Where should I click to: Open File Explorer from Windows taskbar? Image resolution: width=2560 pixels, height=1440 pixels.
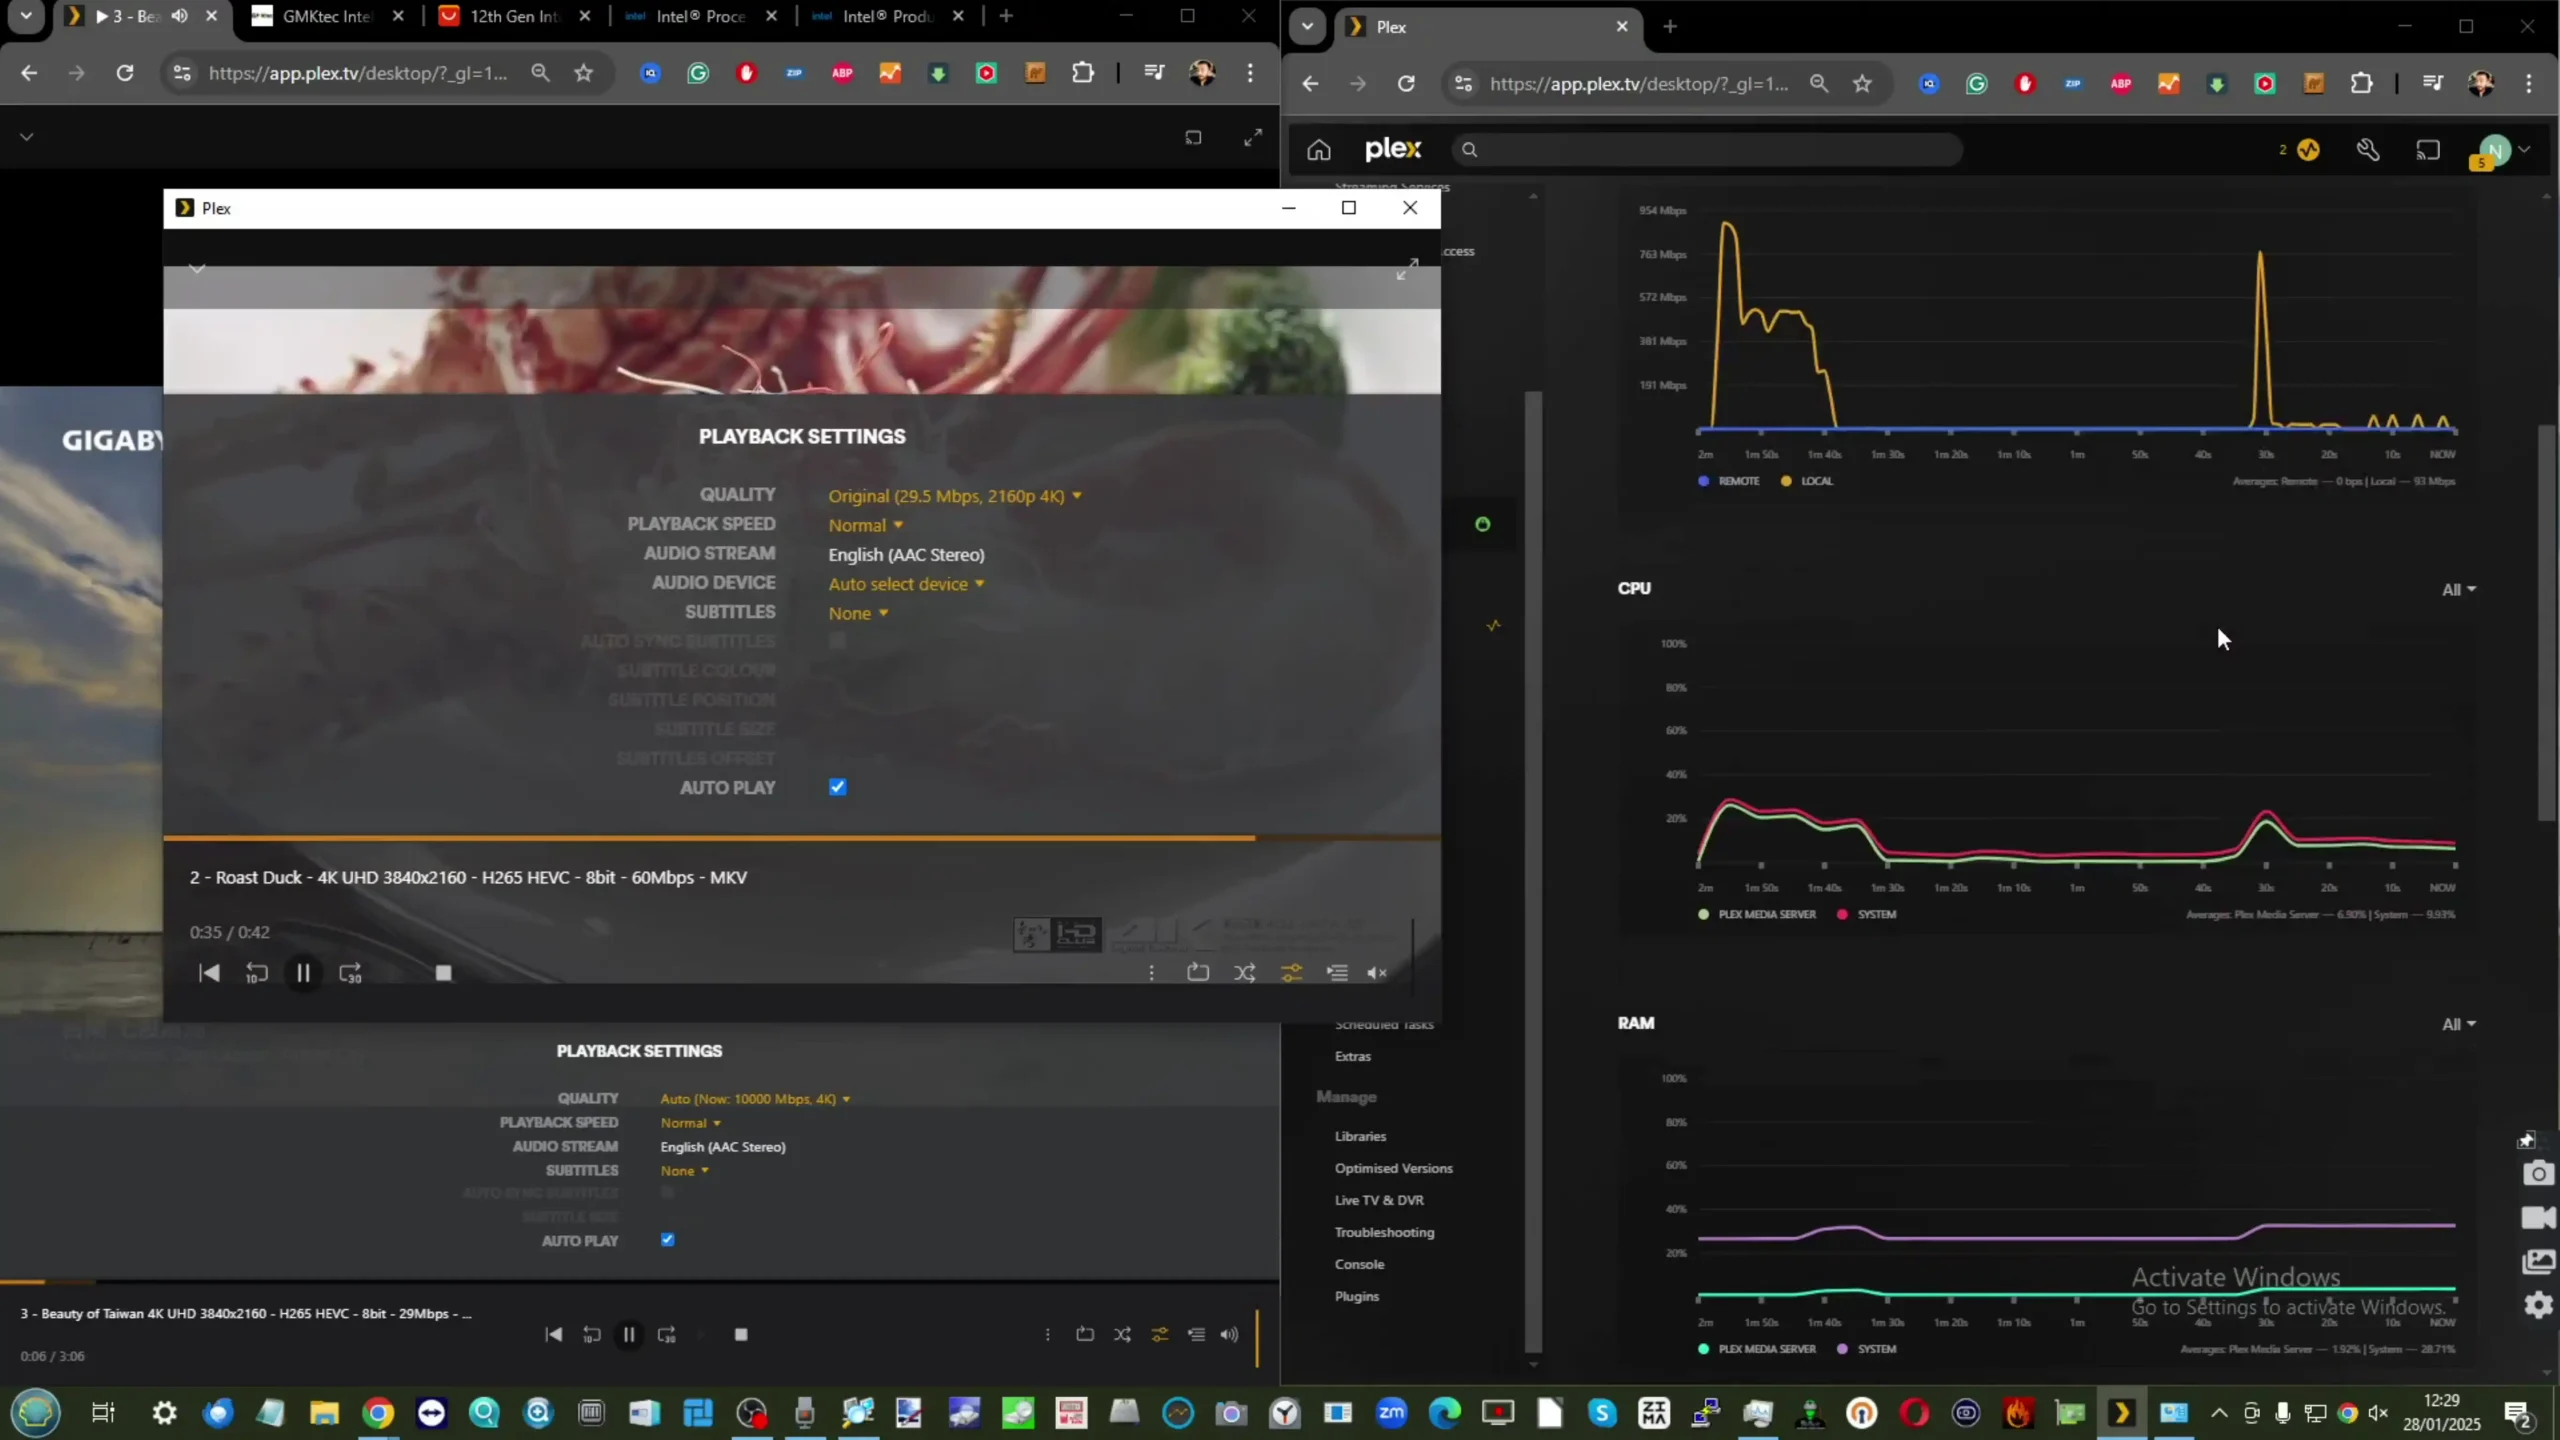[324, 1412]
